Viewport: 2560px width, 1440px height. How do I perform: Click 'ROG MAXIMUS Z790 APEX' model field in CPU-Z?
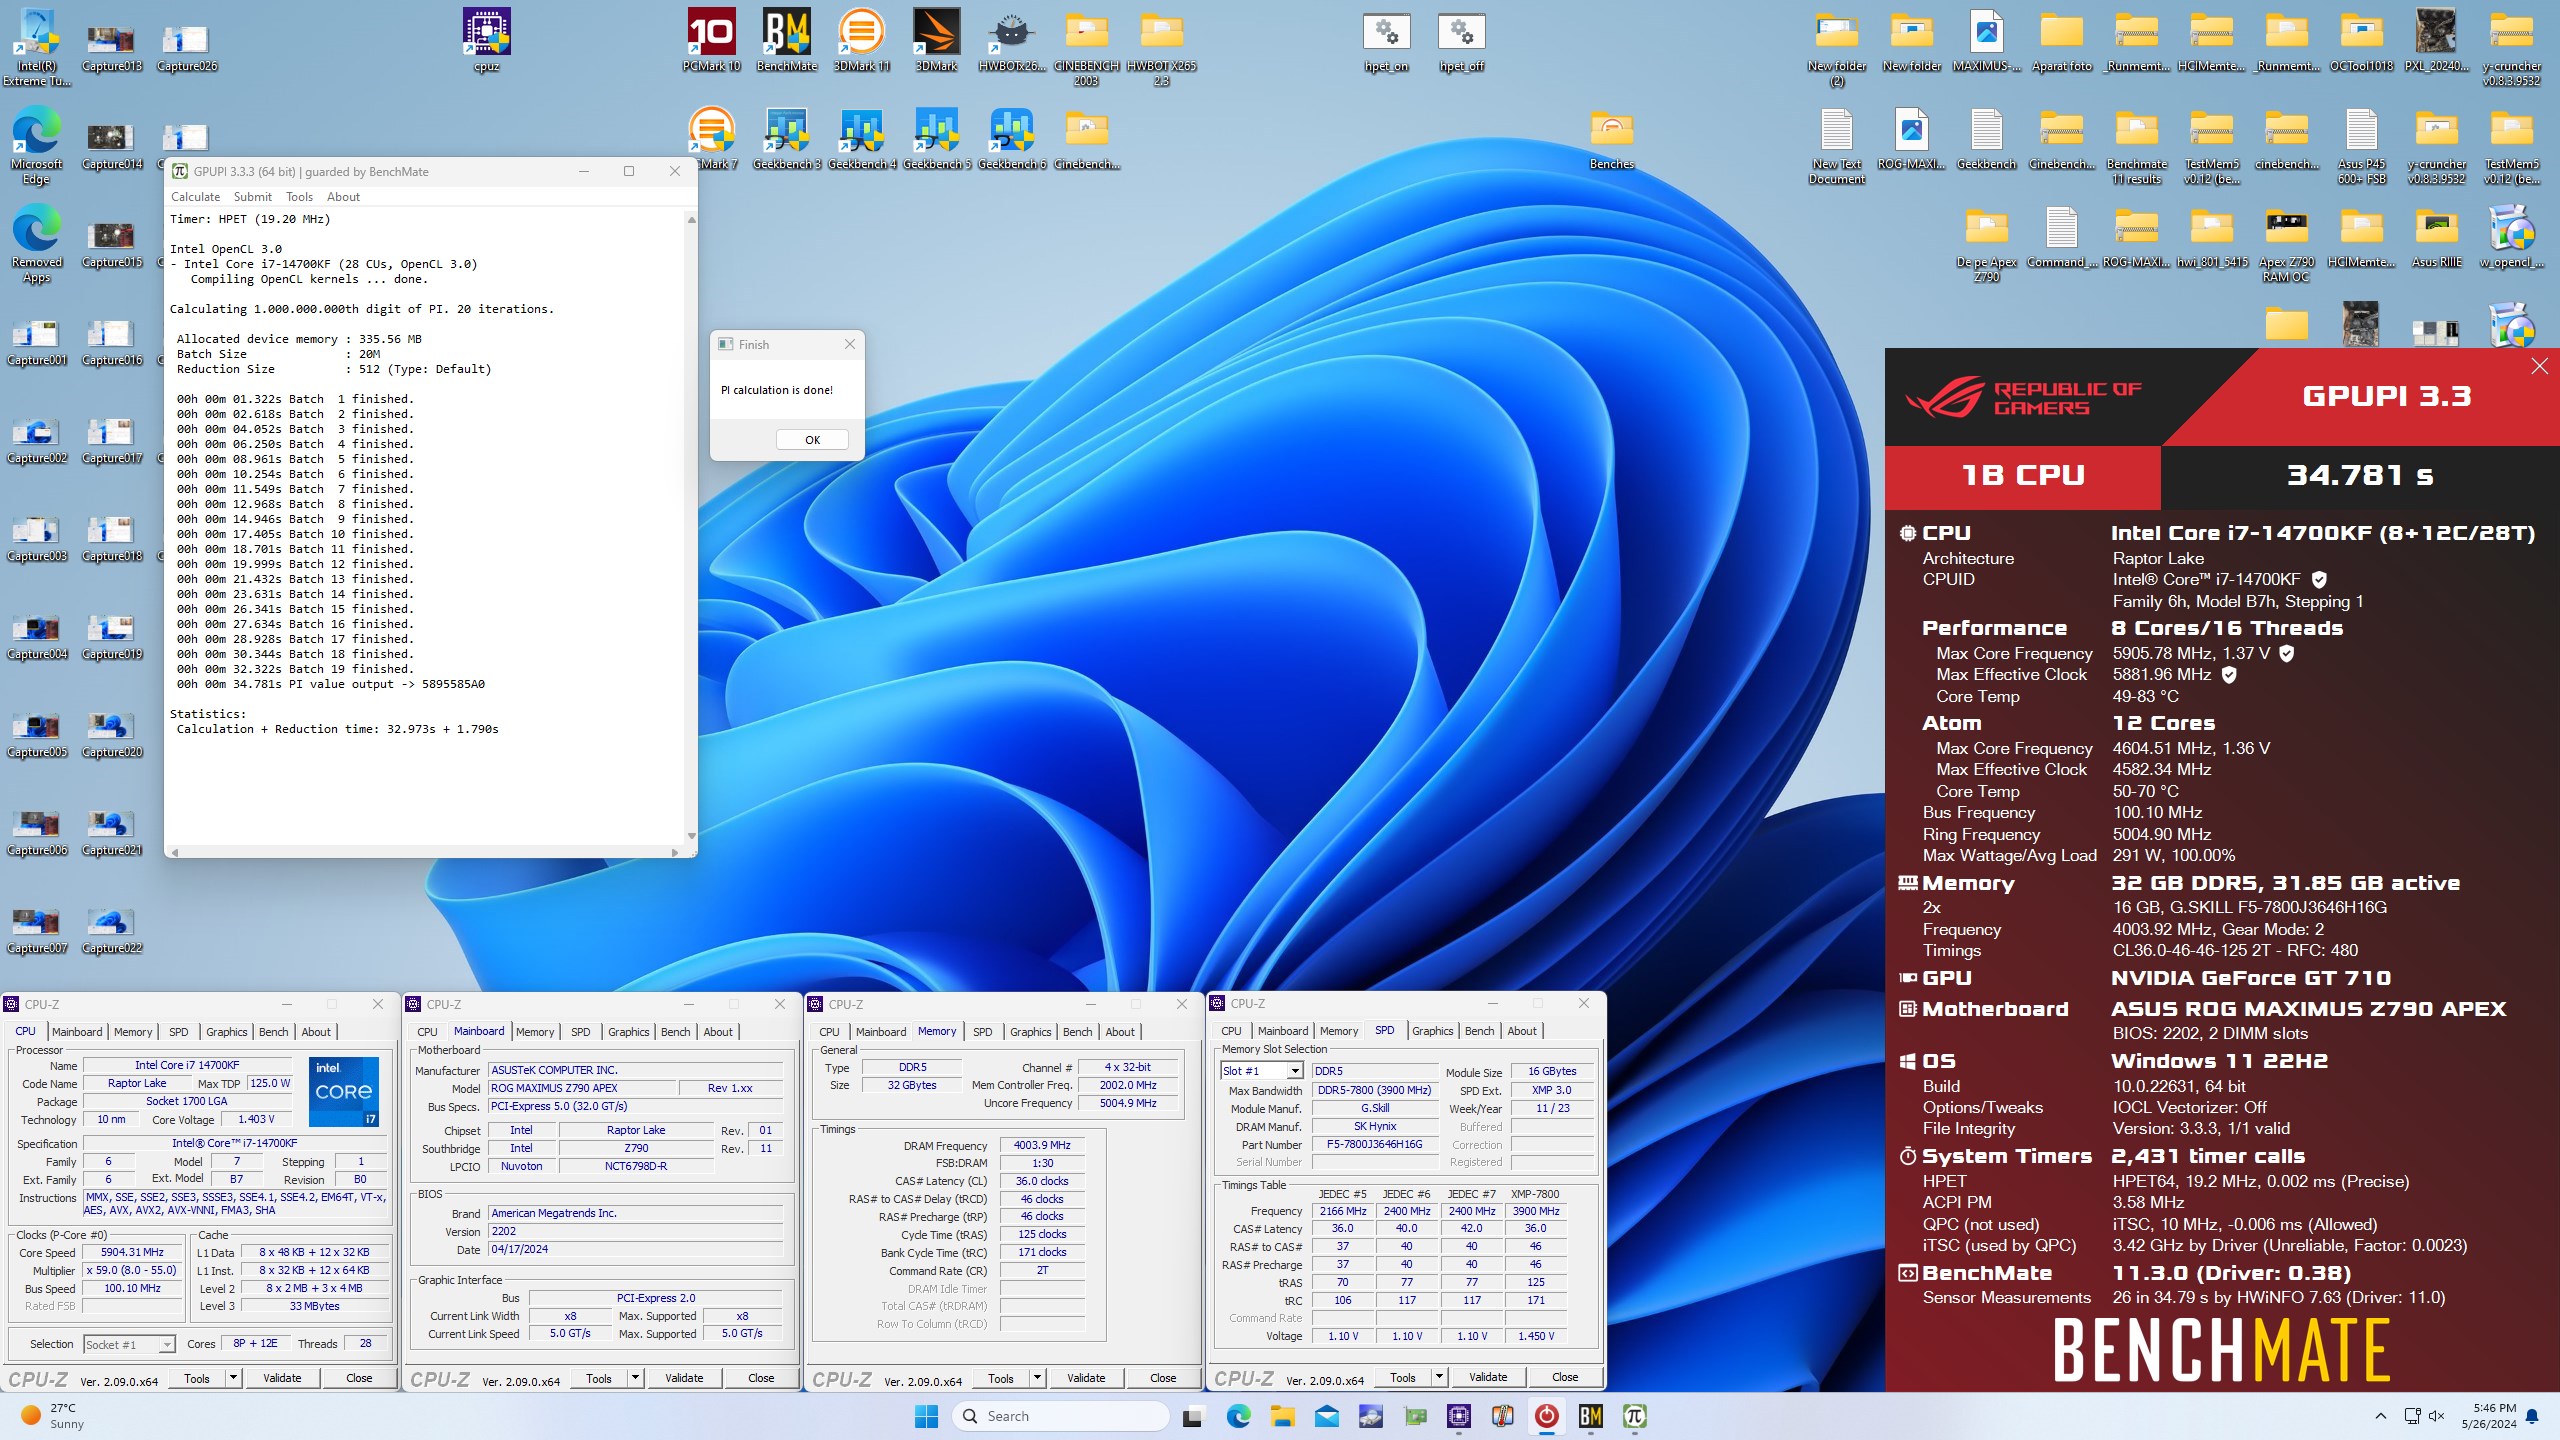point(581,1088)
